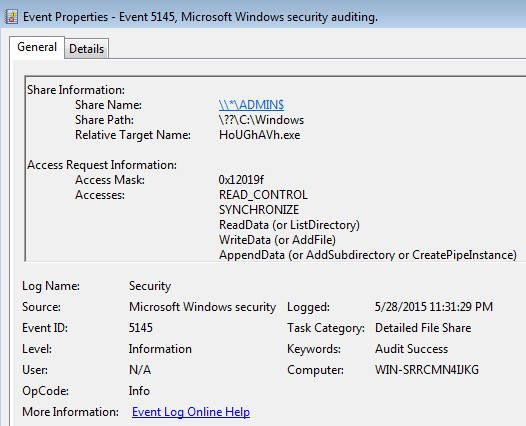Image resolution: width=526 pixels, height=426 pixels.
Task: Open the \\*\ADMIN$ share name link
Action: coord(251,105)
